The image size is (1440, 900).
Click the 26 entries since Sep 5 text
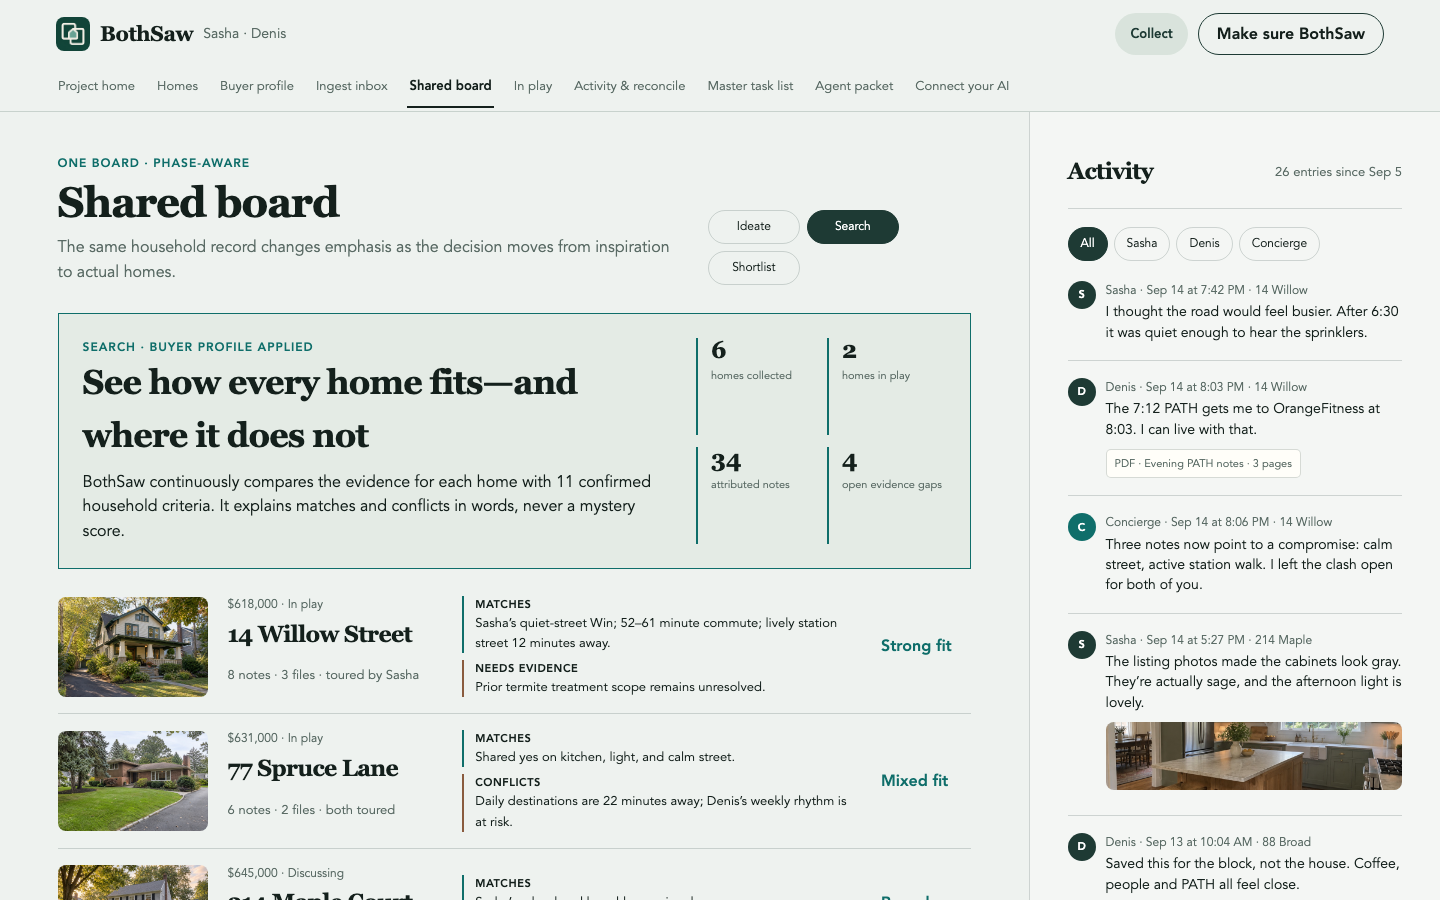click(1338, 172)
